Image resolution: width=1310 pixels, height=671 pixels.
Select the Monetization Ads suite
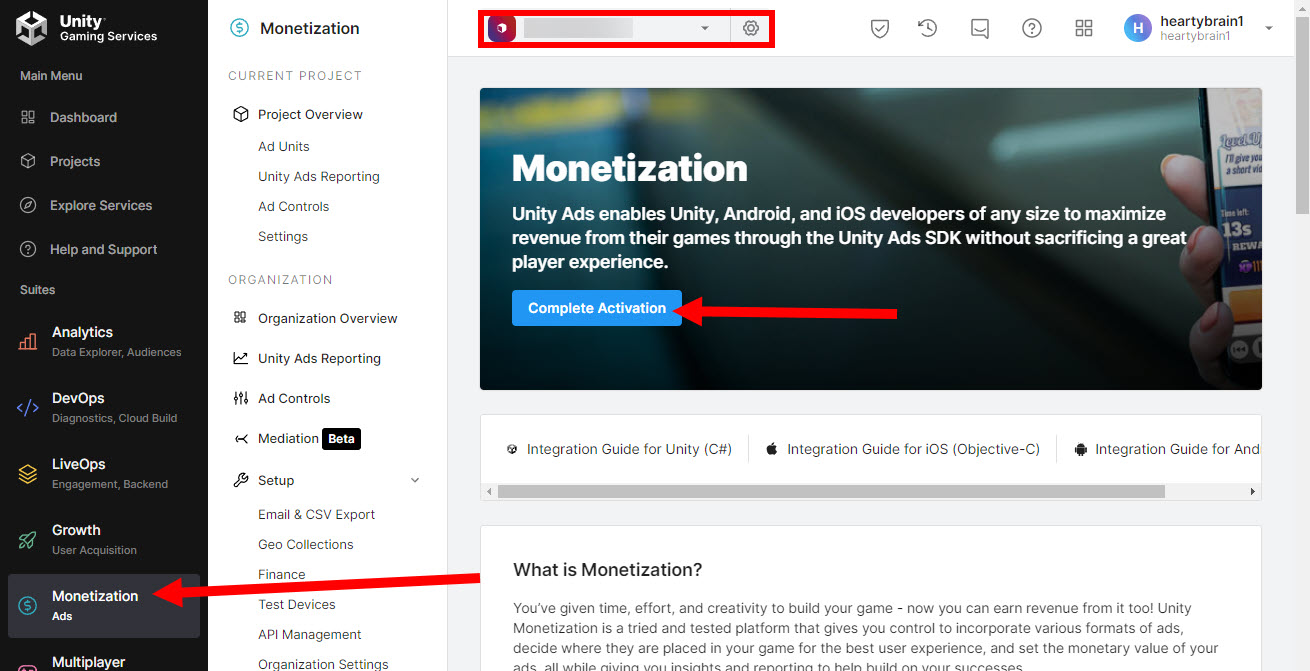[104, 605]
